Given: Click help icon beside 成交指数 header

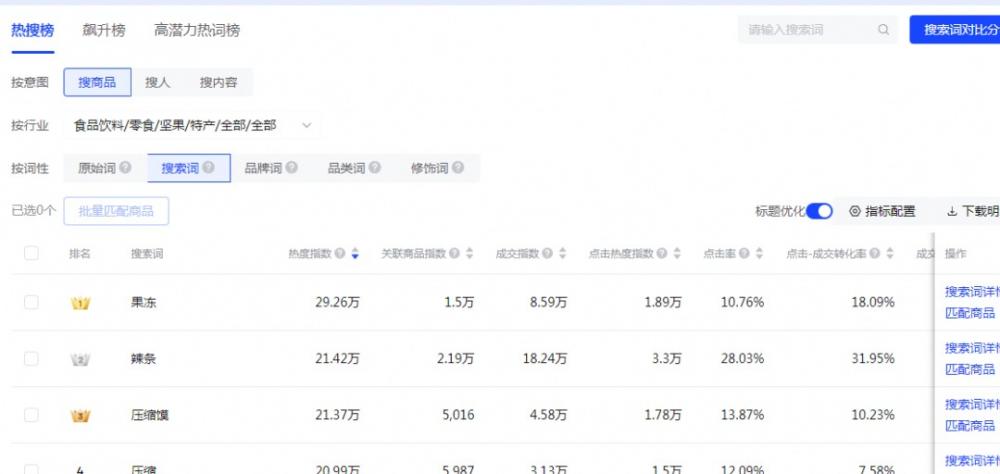Looking at the screenshot, I should (x=548, y=253).
